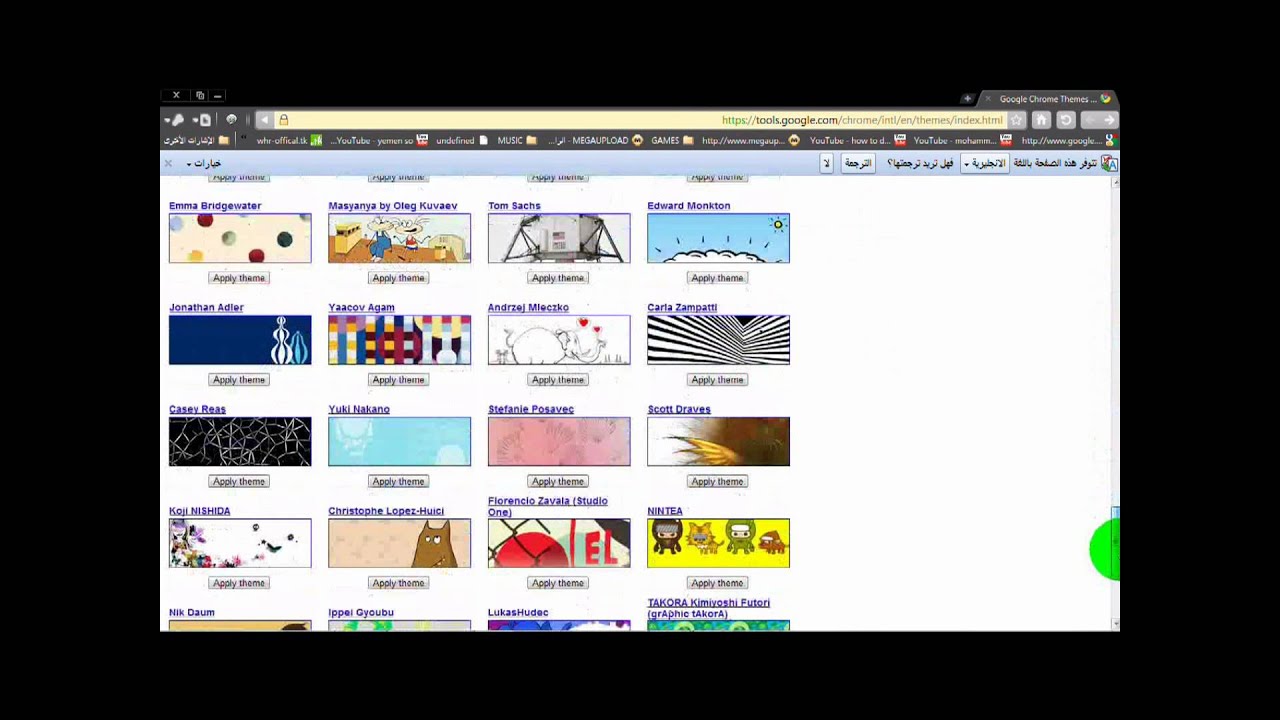Apply theme for Casey Reas
This screenshot has height=720, width=1280.
click(x=239, y=482)
